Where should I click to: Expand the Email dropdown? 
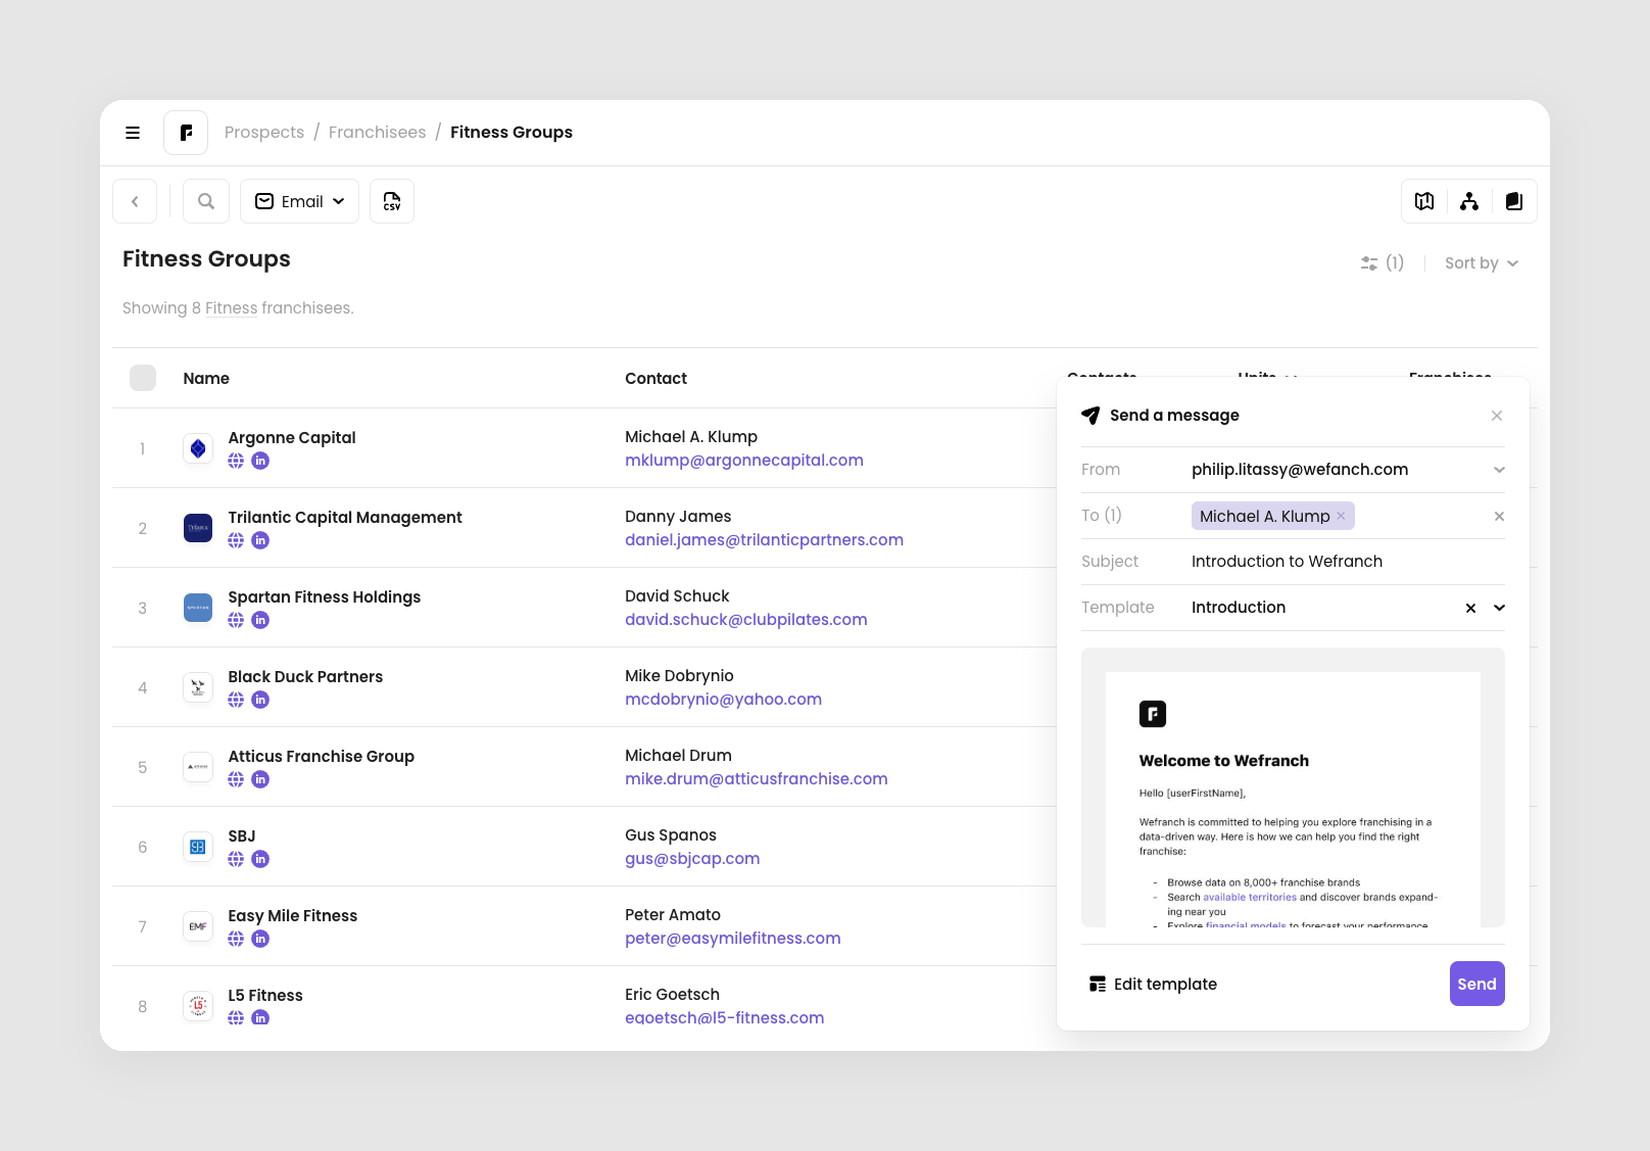299,201
